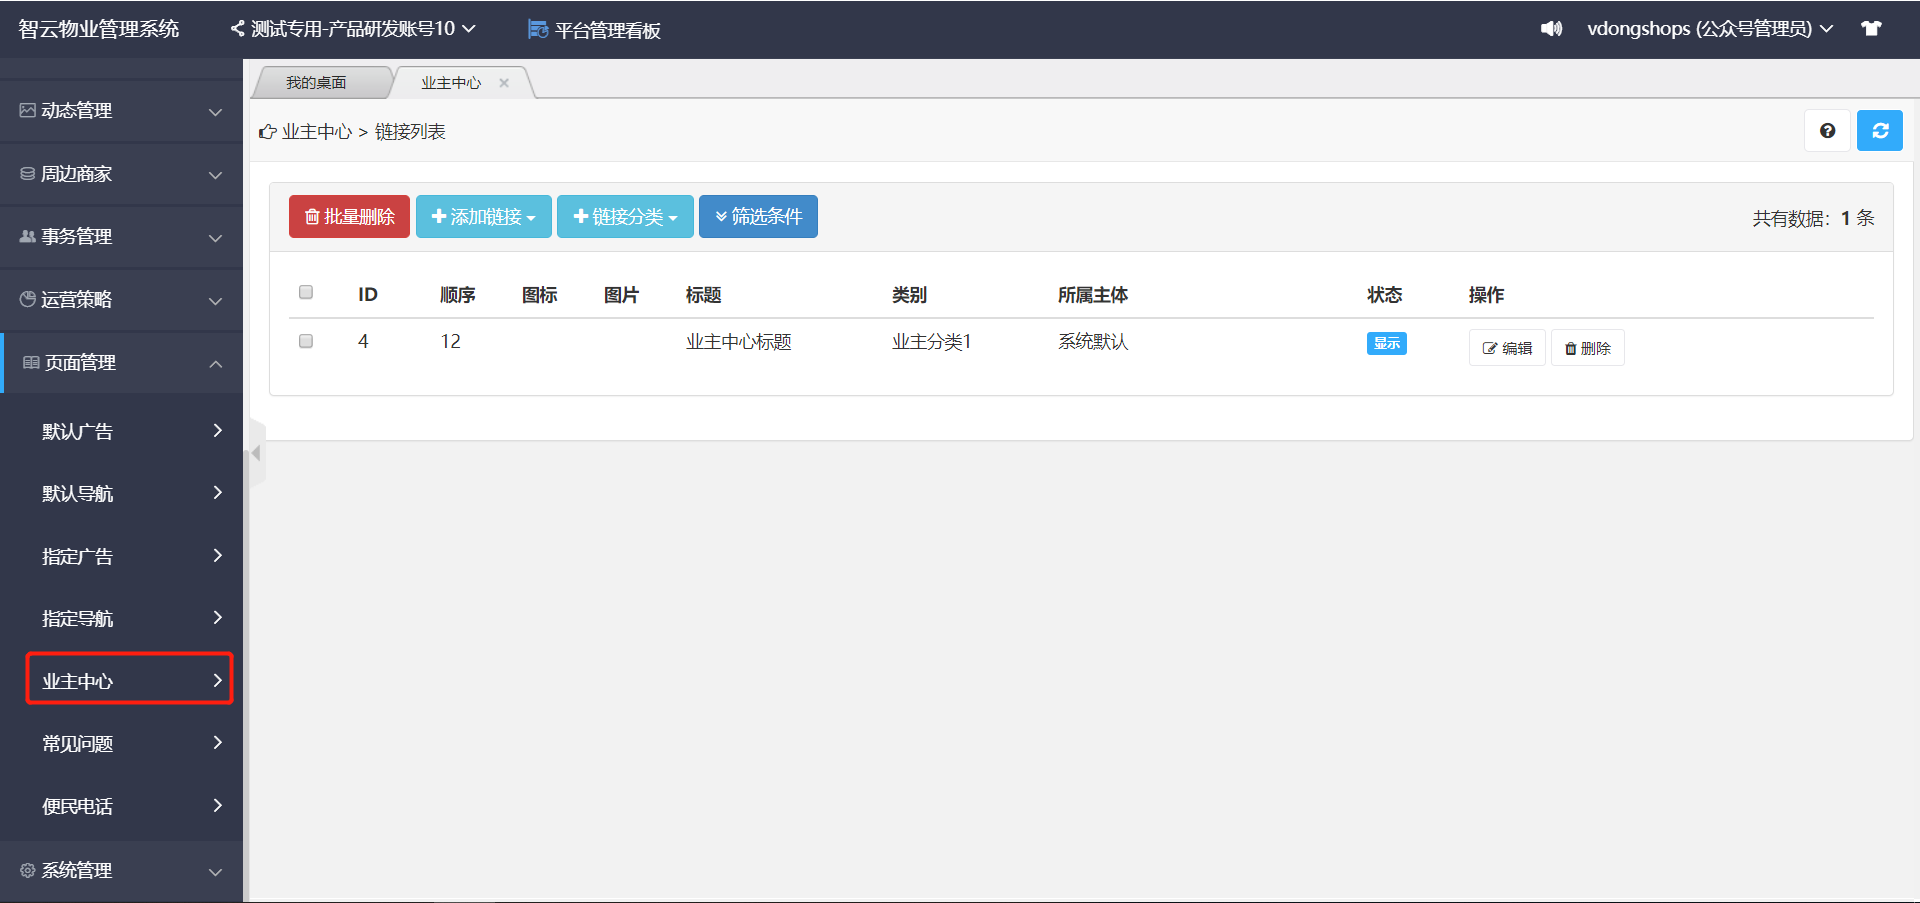The image size is (1920, 903).
Task: Expand the 运营策略 menu
Action: click(x=121, y=300)
